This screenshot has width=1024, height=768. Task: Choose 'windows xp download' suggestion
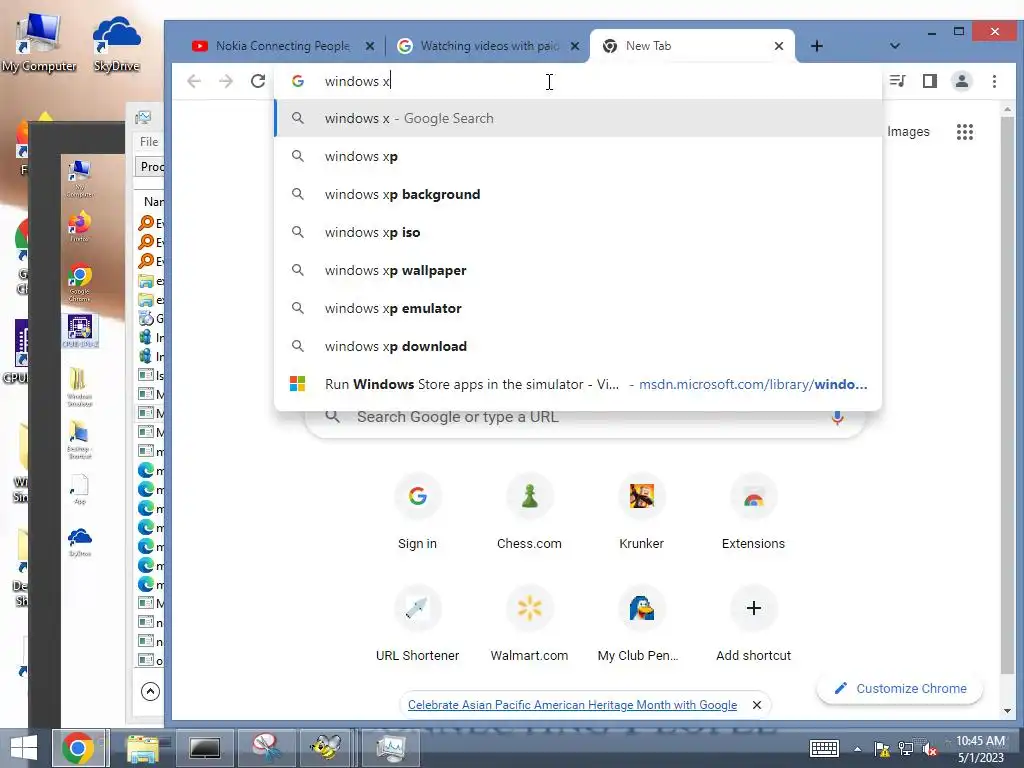pos(578,345)
